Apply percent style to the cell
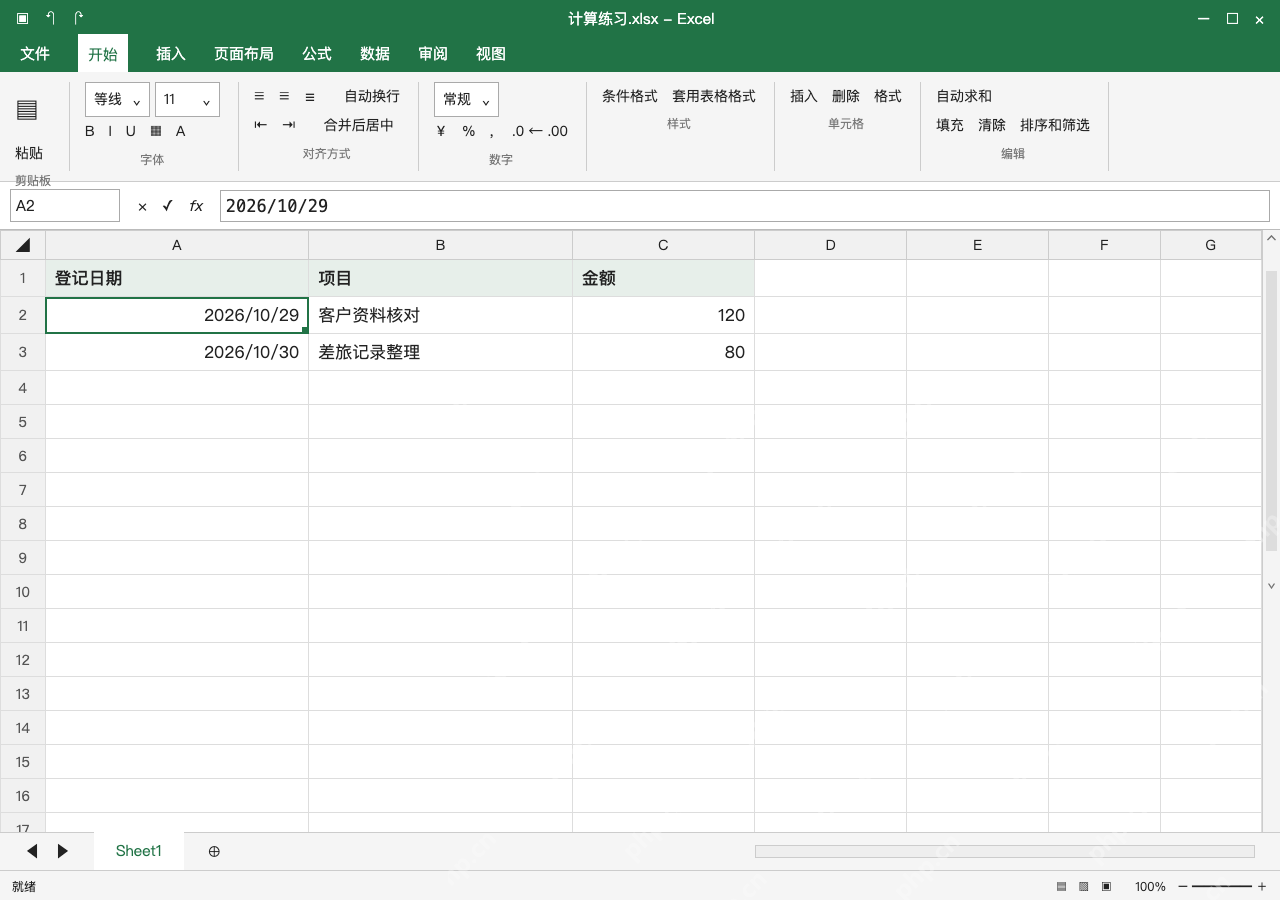The width and height of the screenshot is (1280, 900). pyautogui.click(x=468, y=131)
